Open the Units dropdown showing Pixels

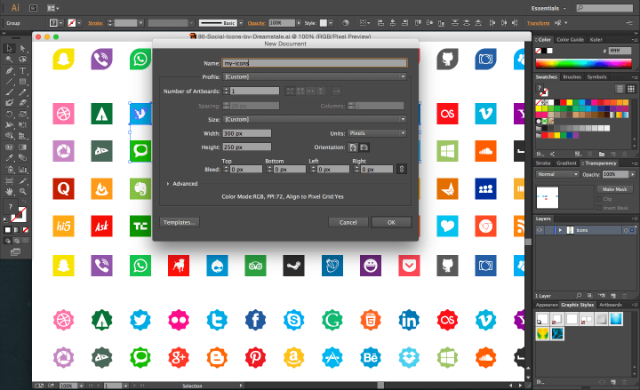tap(377, 133)
